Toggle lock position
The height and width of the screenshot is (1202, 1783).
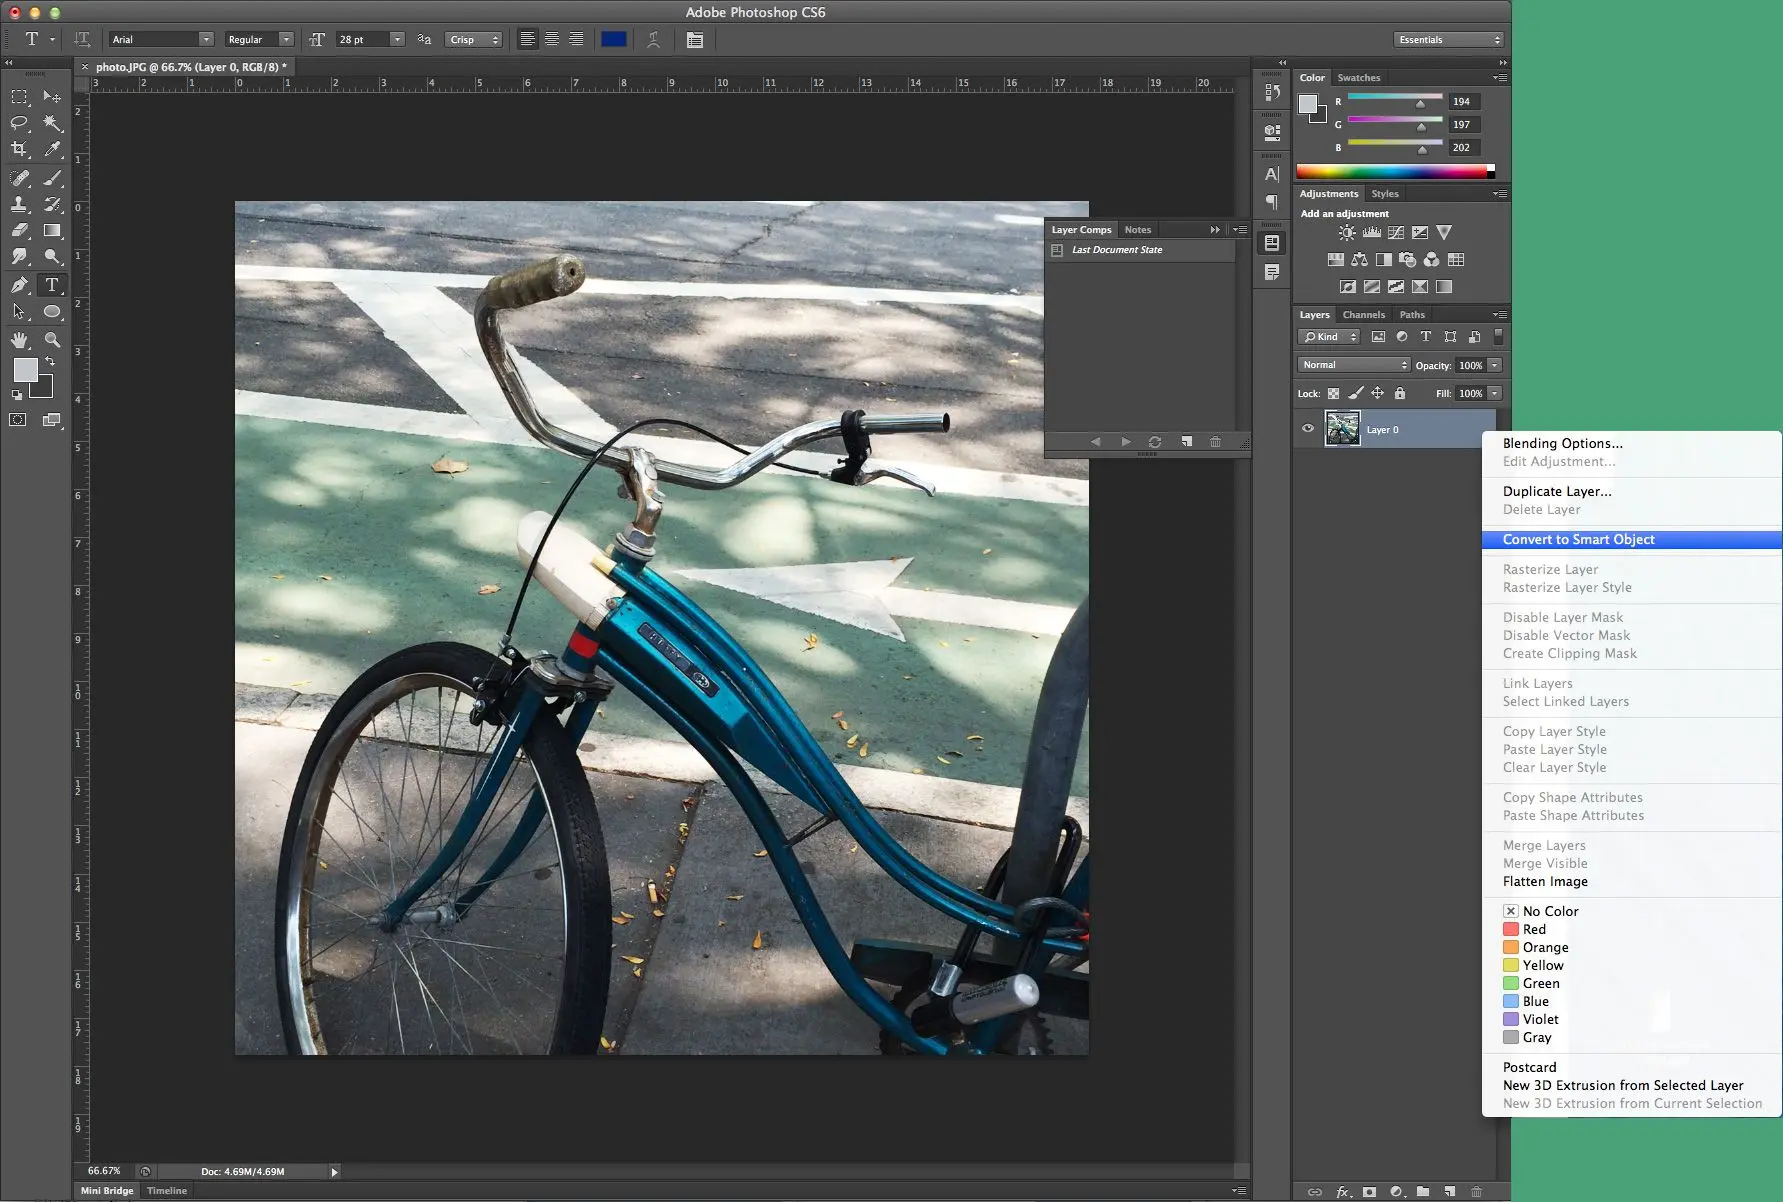[1377, 393]
